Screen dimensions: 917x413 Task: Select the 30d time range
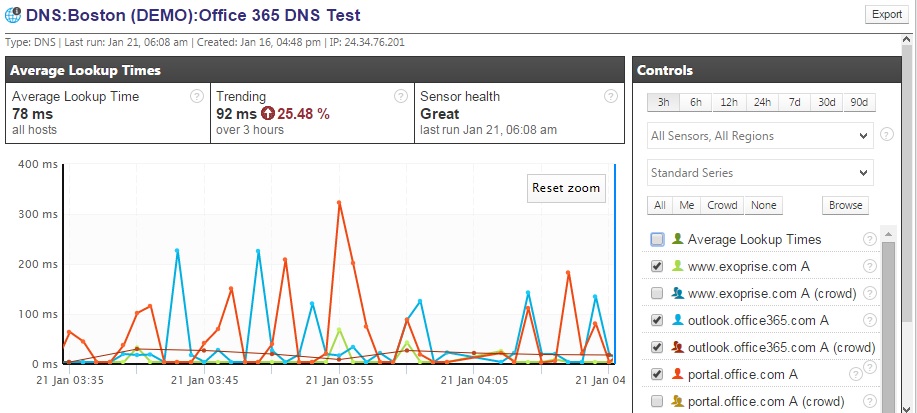click(x=826, y=102)
